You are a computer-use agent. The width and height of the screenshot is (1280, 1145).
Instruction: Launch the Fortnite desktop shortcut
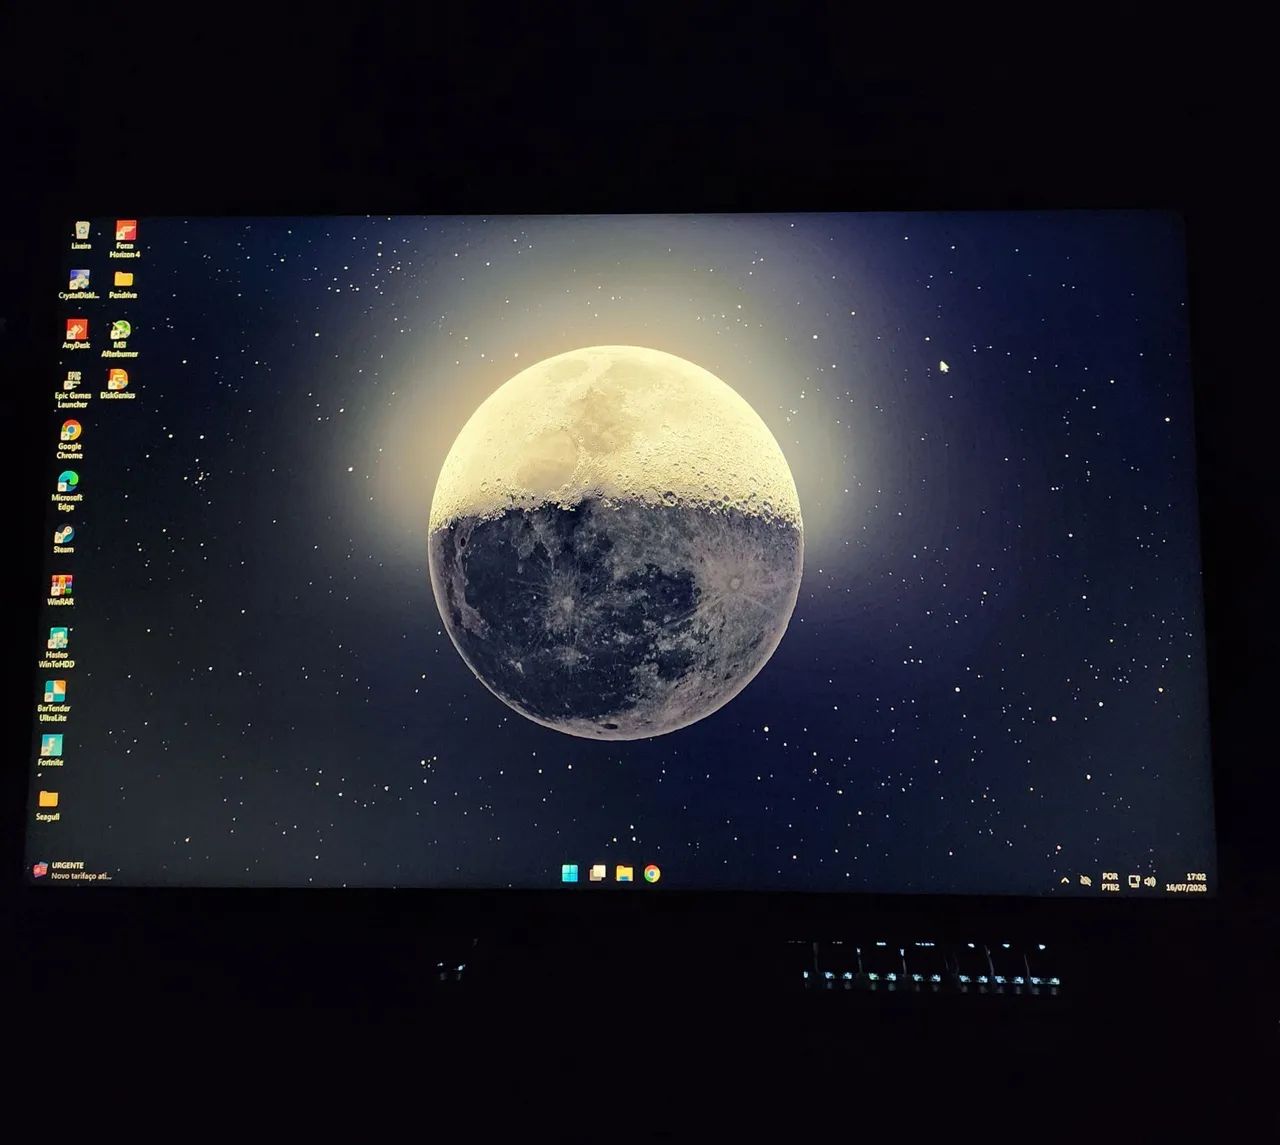pyautogui.click(x=51, y=751)
